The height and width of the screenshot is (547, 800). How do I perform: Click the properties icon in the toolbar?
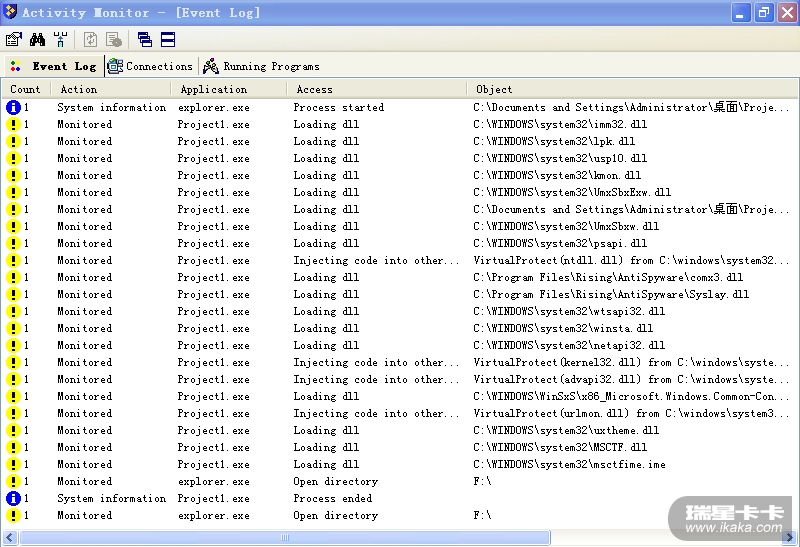tap(13, 39)
